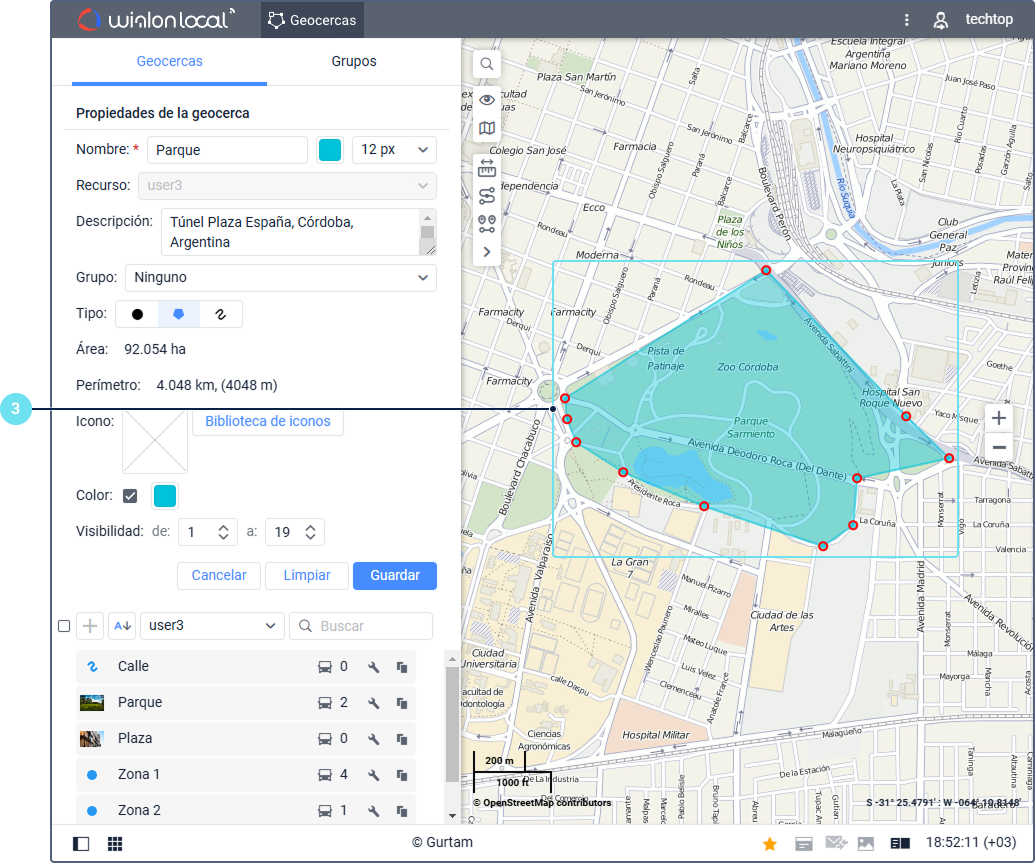This screenshot has height=863, width=1035.
Task: Open the map search tool
Action: pyautogui.click(x=487, y=64)
